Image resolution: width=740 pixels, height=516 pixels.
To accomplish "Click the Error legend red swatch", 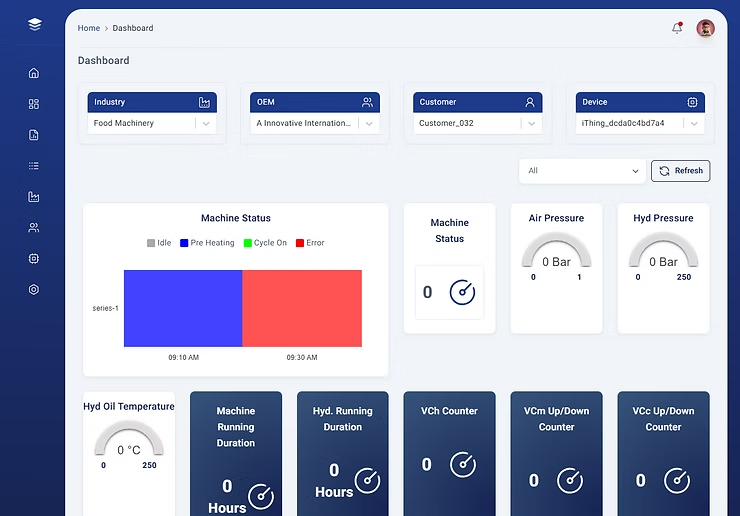I will pos(300,243).
